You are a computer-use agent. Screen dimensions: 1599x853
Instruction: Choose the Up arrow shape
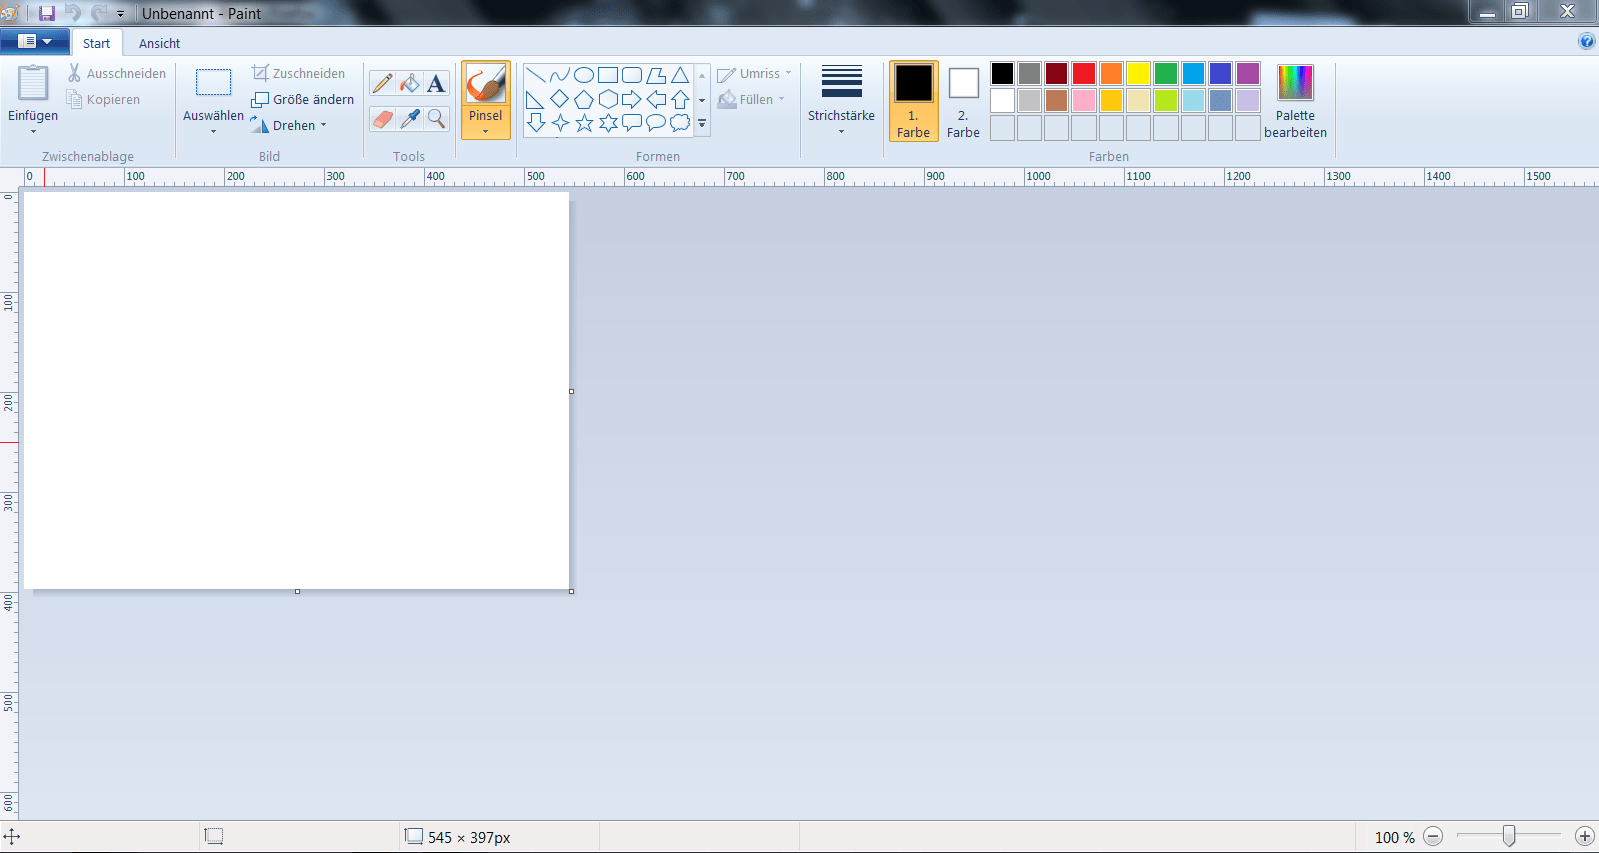tap(680, 99)
